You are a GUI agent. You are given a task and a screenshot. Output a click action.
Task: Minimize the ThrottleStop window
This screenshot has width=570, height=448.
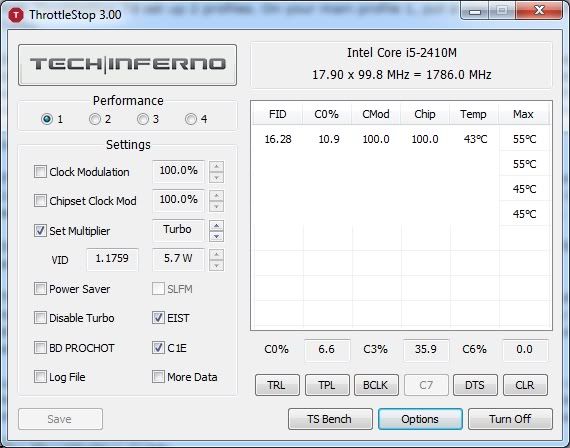click(475, 12)
